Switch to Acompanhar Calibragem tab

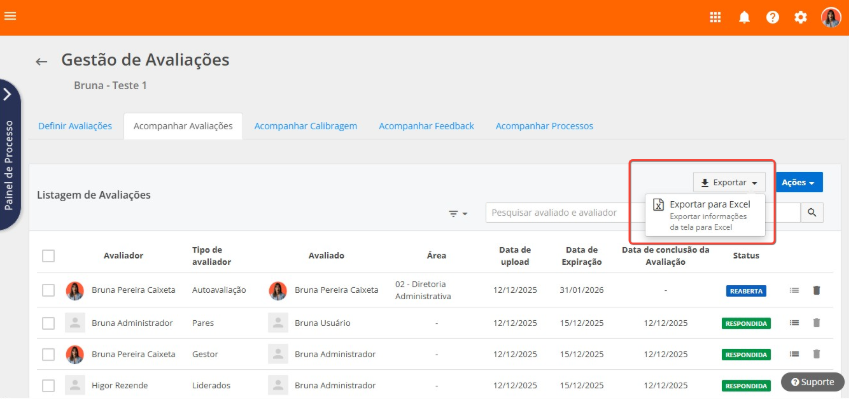(x=306, y=126)
